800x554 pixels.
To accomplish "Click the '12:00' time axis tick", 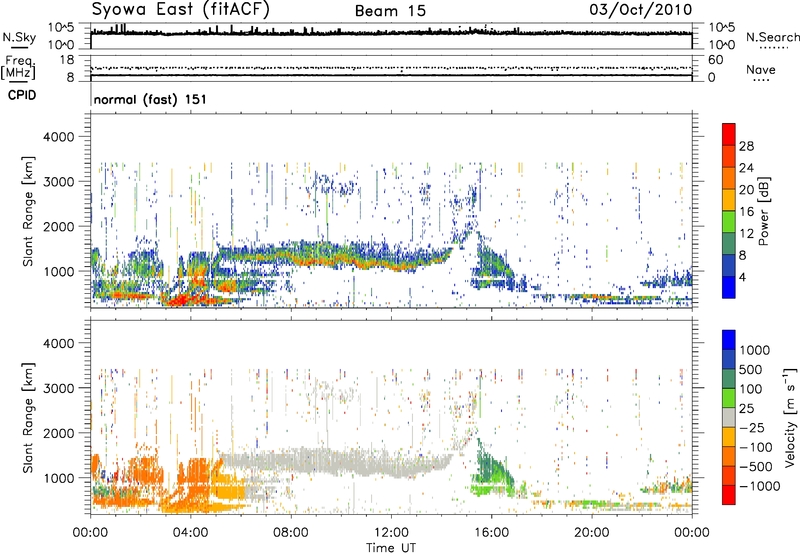I will pyautogui.click(x=391, y=533).
